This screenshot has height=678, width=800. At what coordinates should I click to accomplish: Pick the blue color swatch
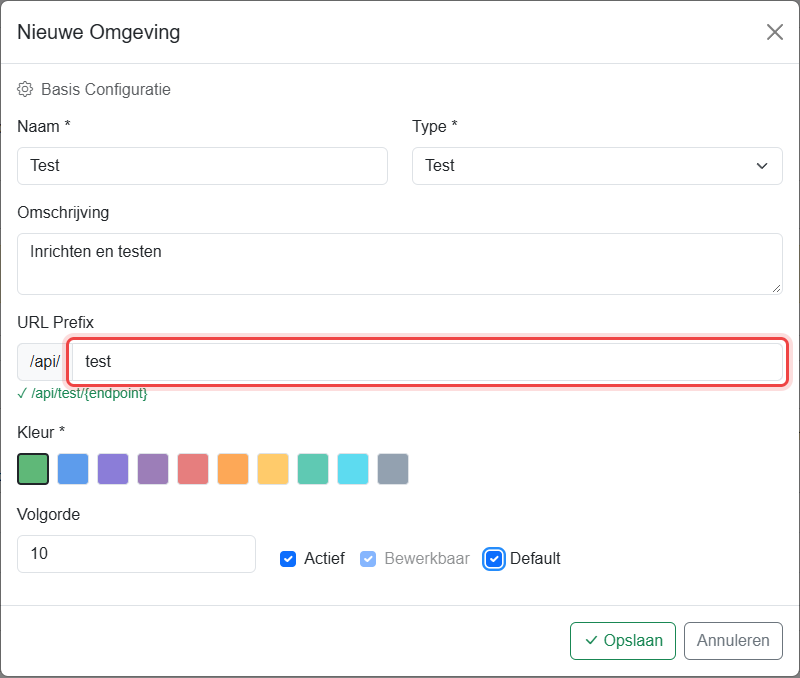point(73,468)
